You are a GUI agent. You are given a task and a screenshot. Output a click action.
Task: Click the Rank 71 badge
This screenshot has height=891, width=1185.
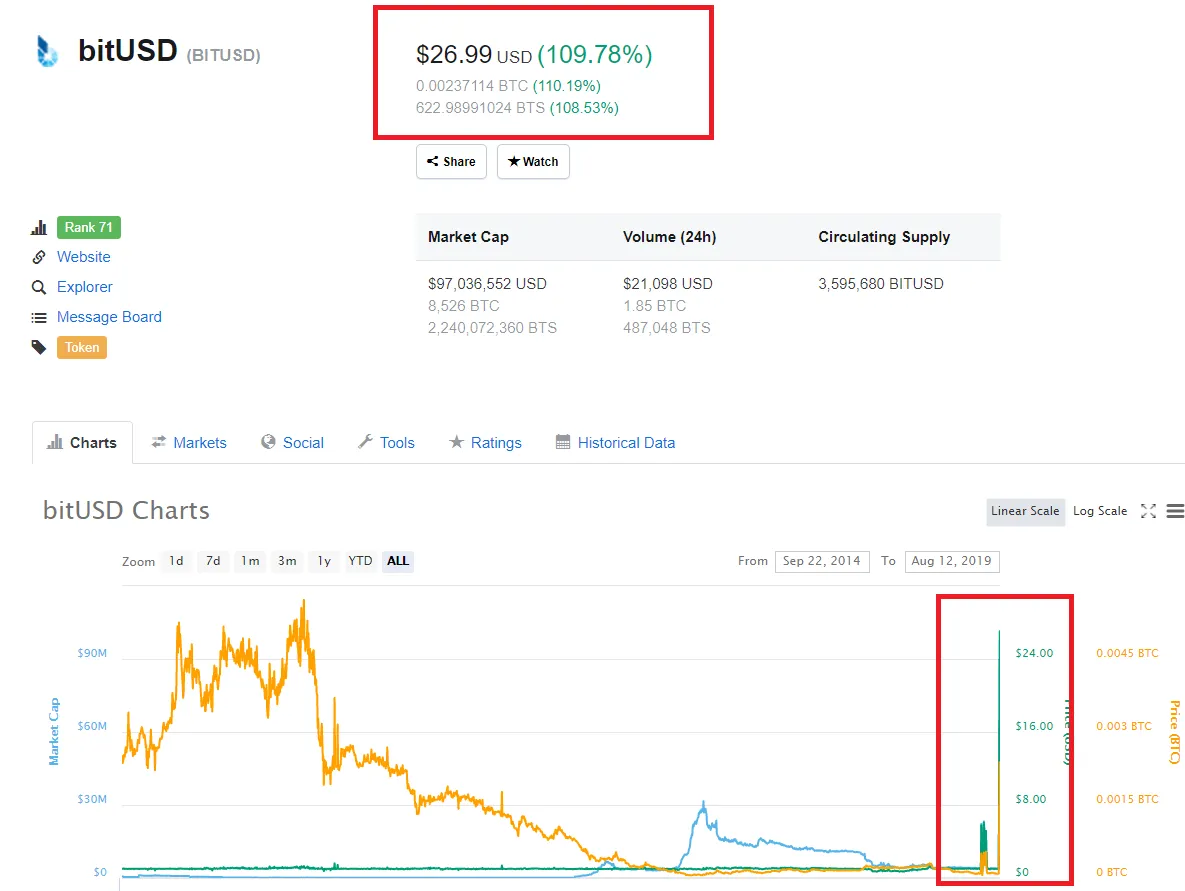tap(88, 227)
